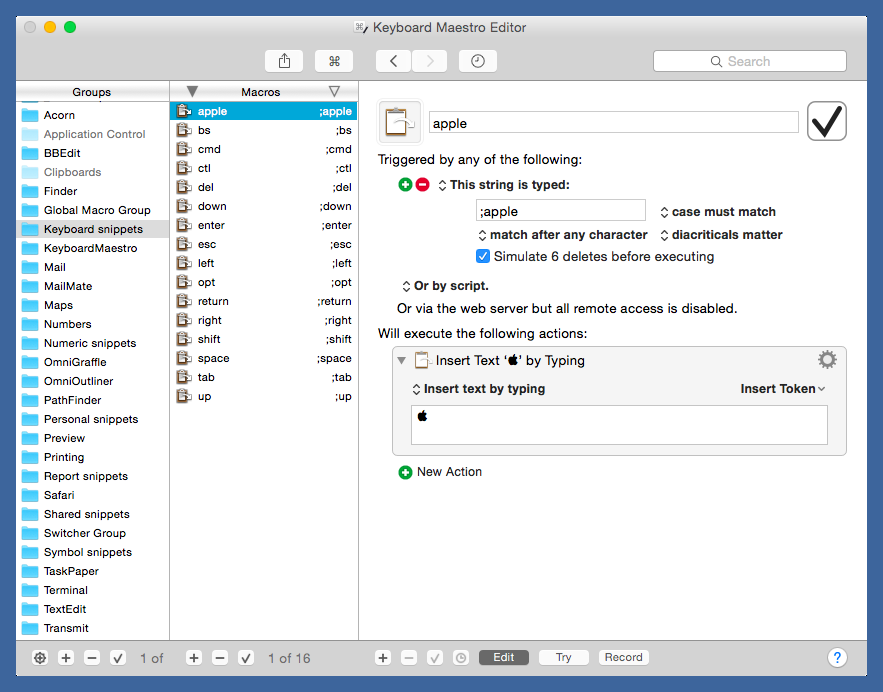
Task: Toggle the group enable checkmark under Groups
Action: click(118, 658)
